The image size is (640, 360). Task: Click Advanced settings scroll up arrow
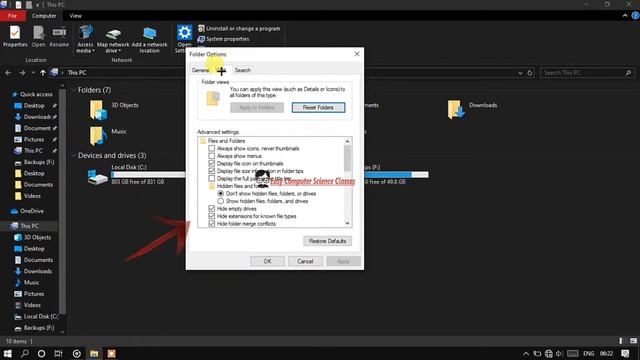(347, 141)
